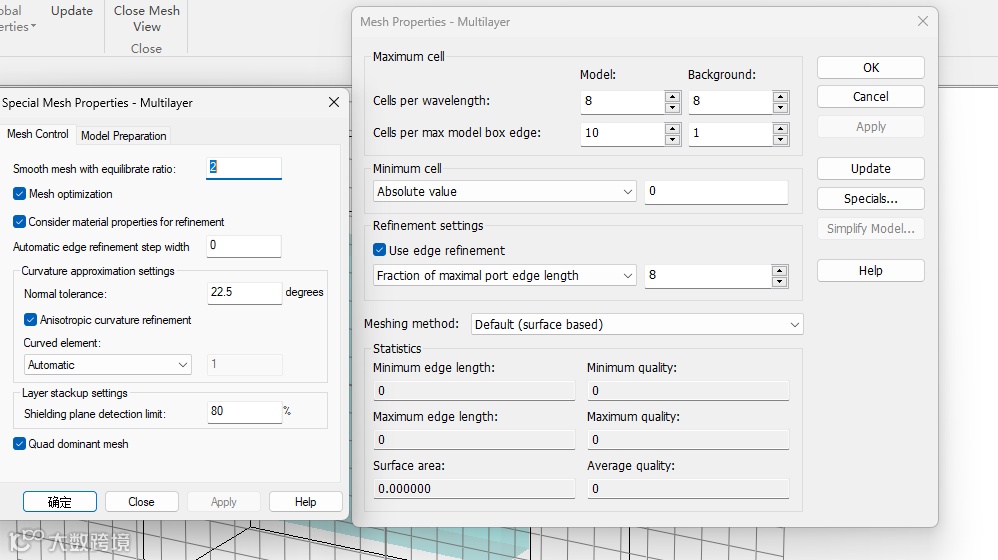This screenshot has width=998, height=560.
Task: Decrease Background cells per wavelength spinner
Action: point(780,107)
